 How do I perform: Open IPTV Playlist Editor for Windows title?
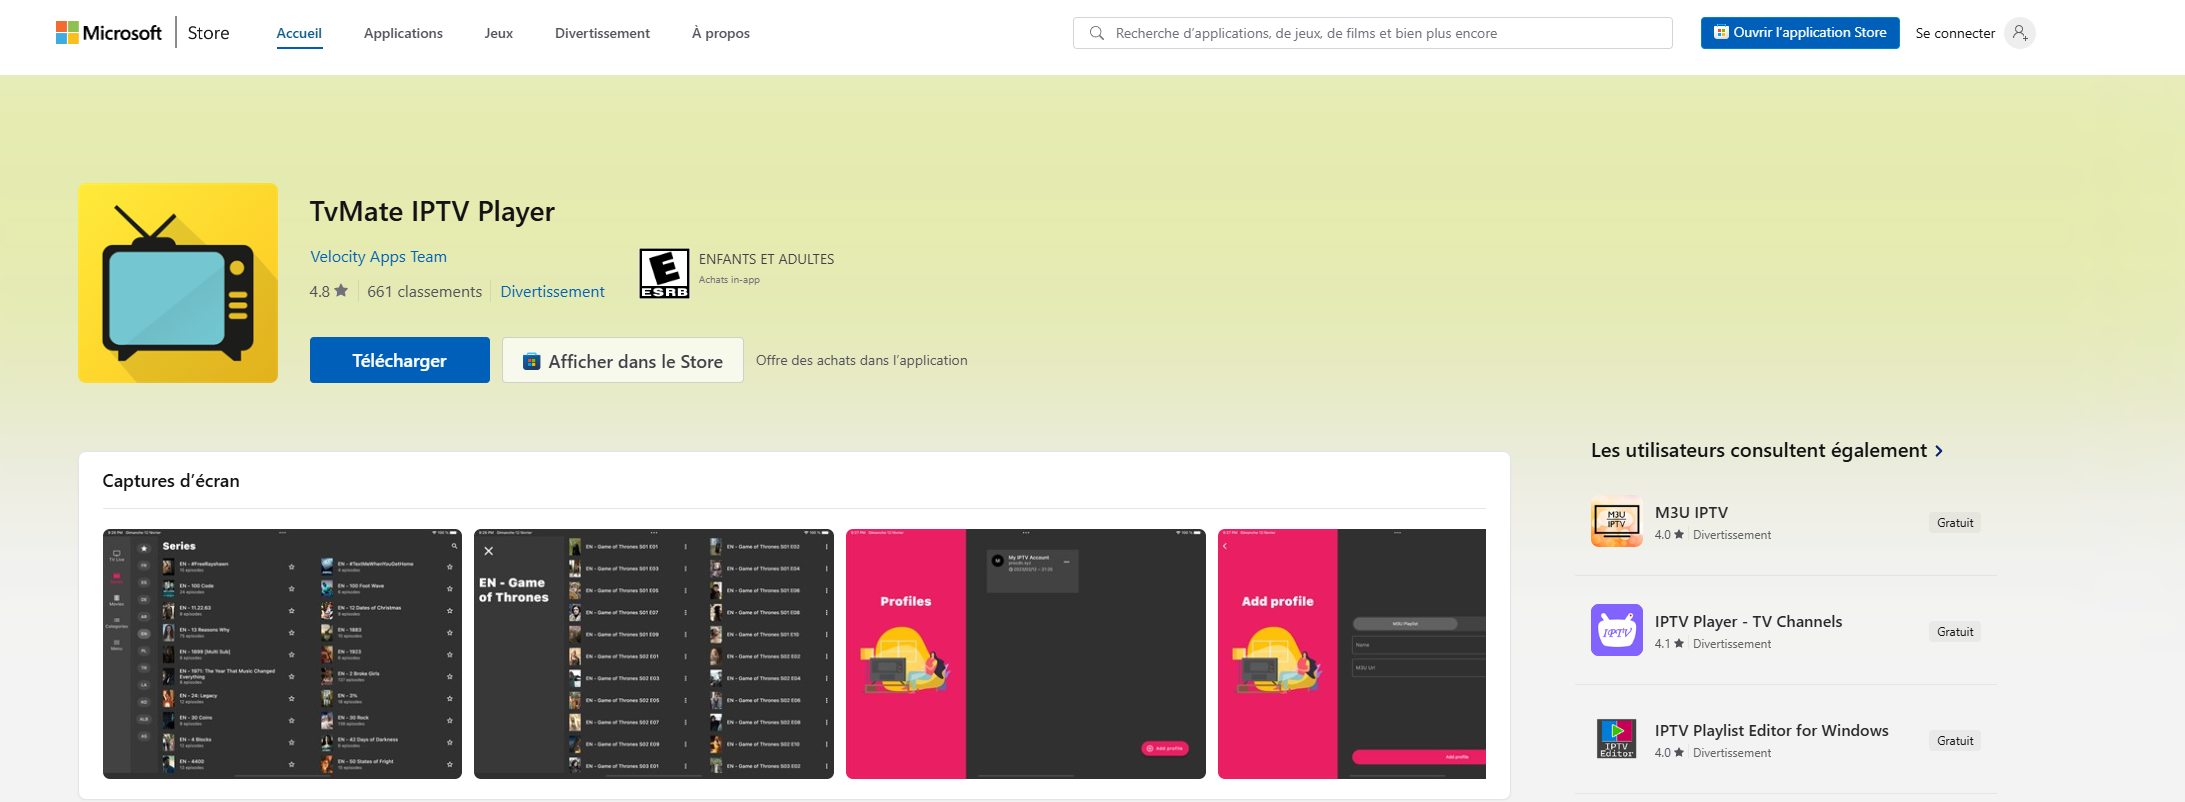pyautogui.click(x=1771, y=730)
